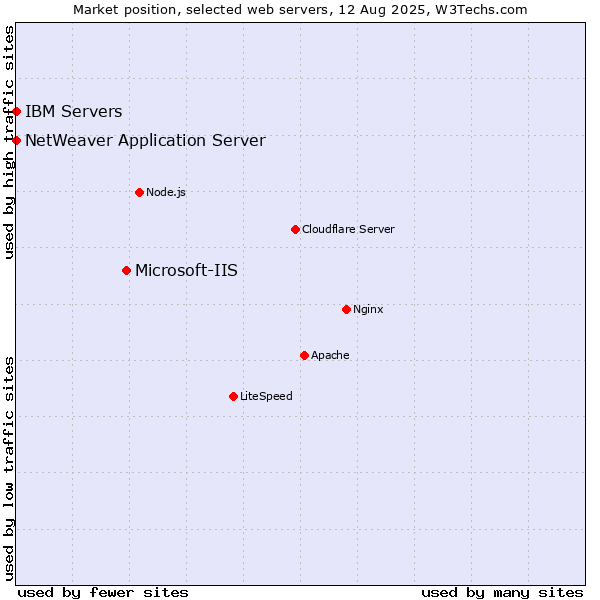600x600 pixels.
Task: Click the "Nginx" label text
Action: click(368, 309)
